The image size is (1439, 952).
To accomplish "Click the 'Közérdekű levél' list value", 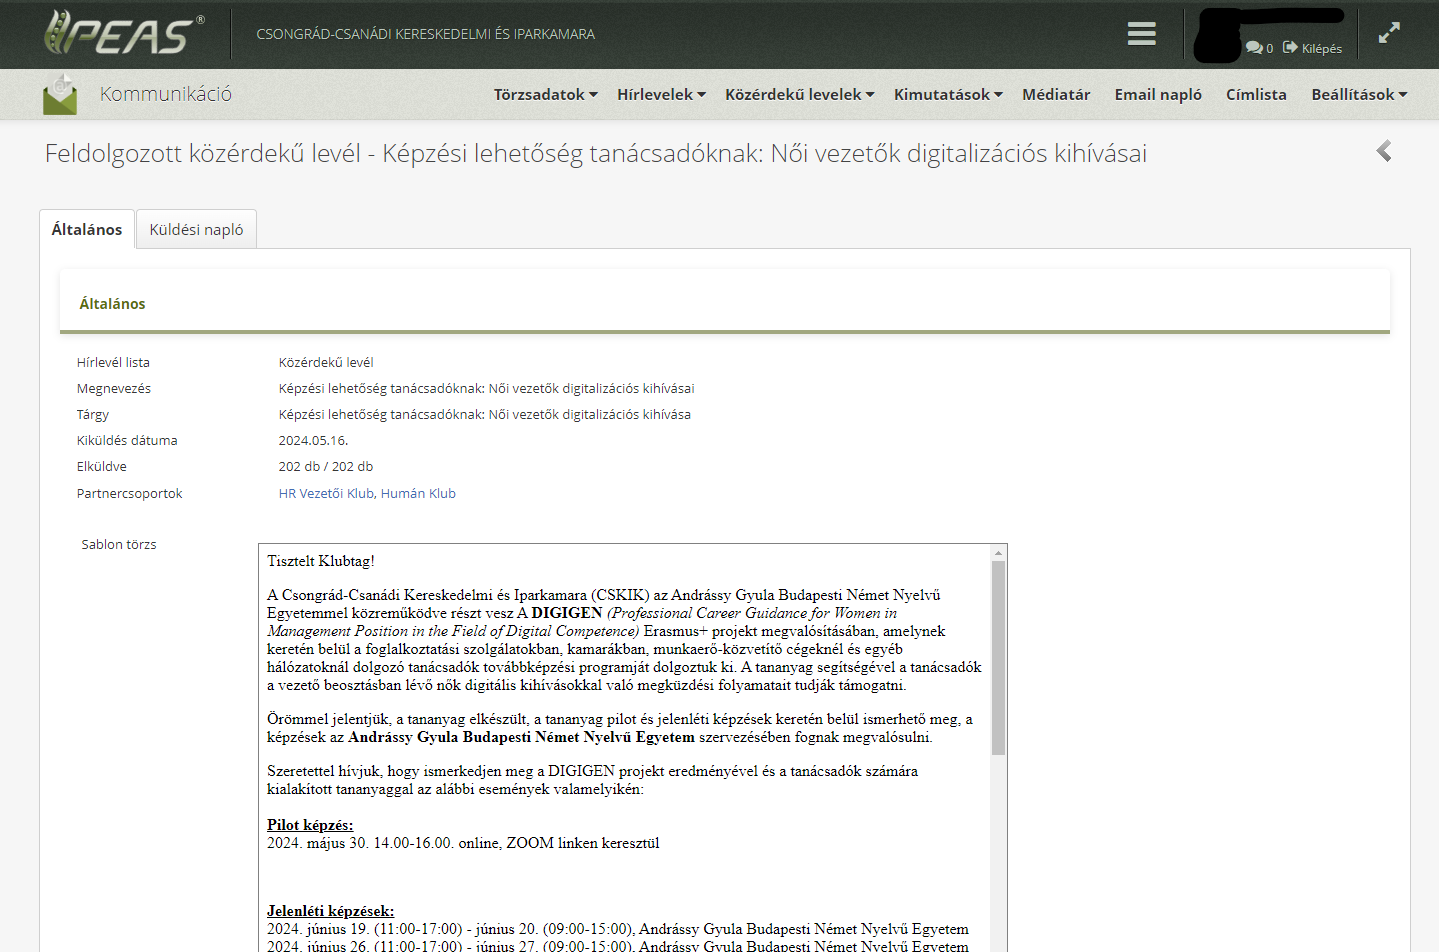I will (326, 362).
